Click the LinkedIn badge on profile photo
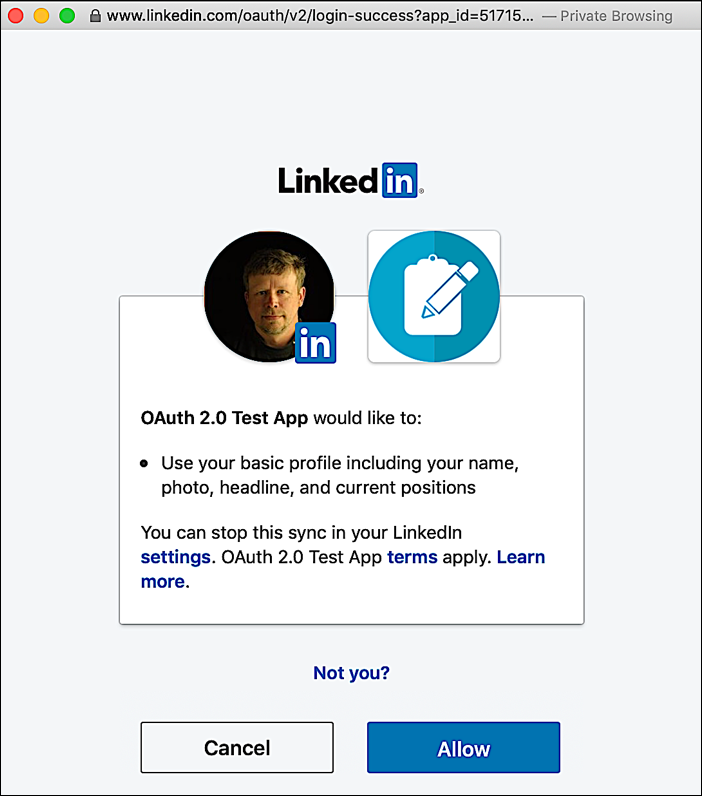This screenshot has height=796, width=702. [316, 343]
